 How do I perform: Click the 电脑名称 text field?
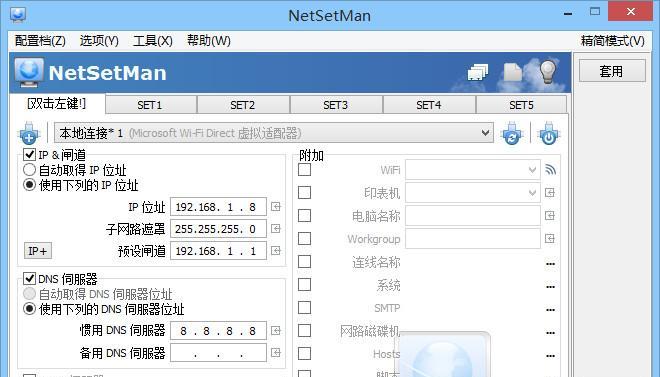click(x=473, y=216)
